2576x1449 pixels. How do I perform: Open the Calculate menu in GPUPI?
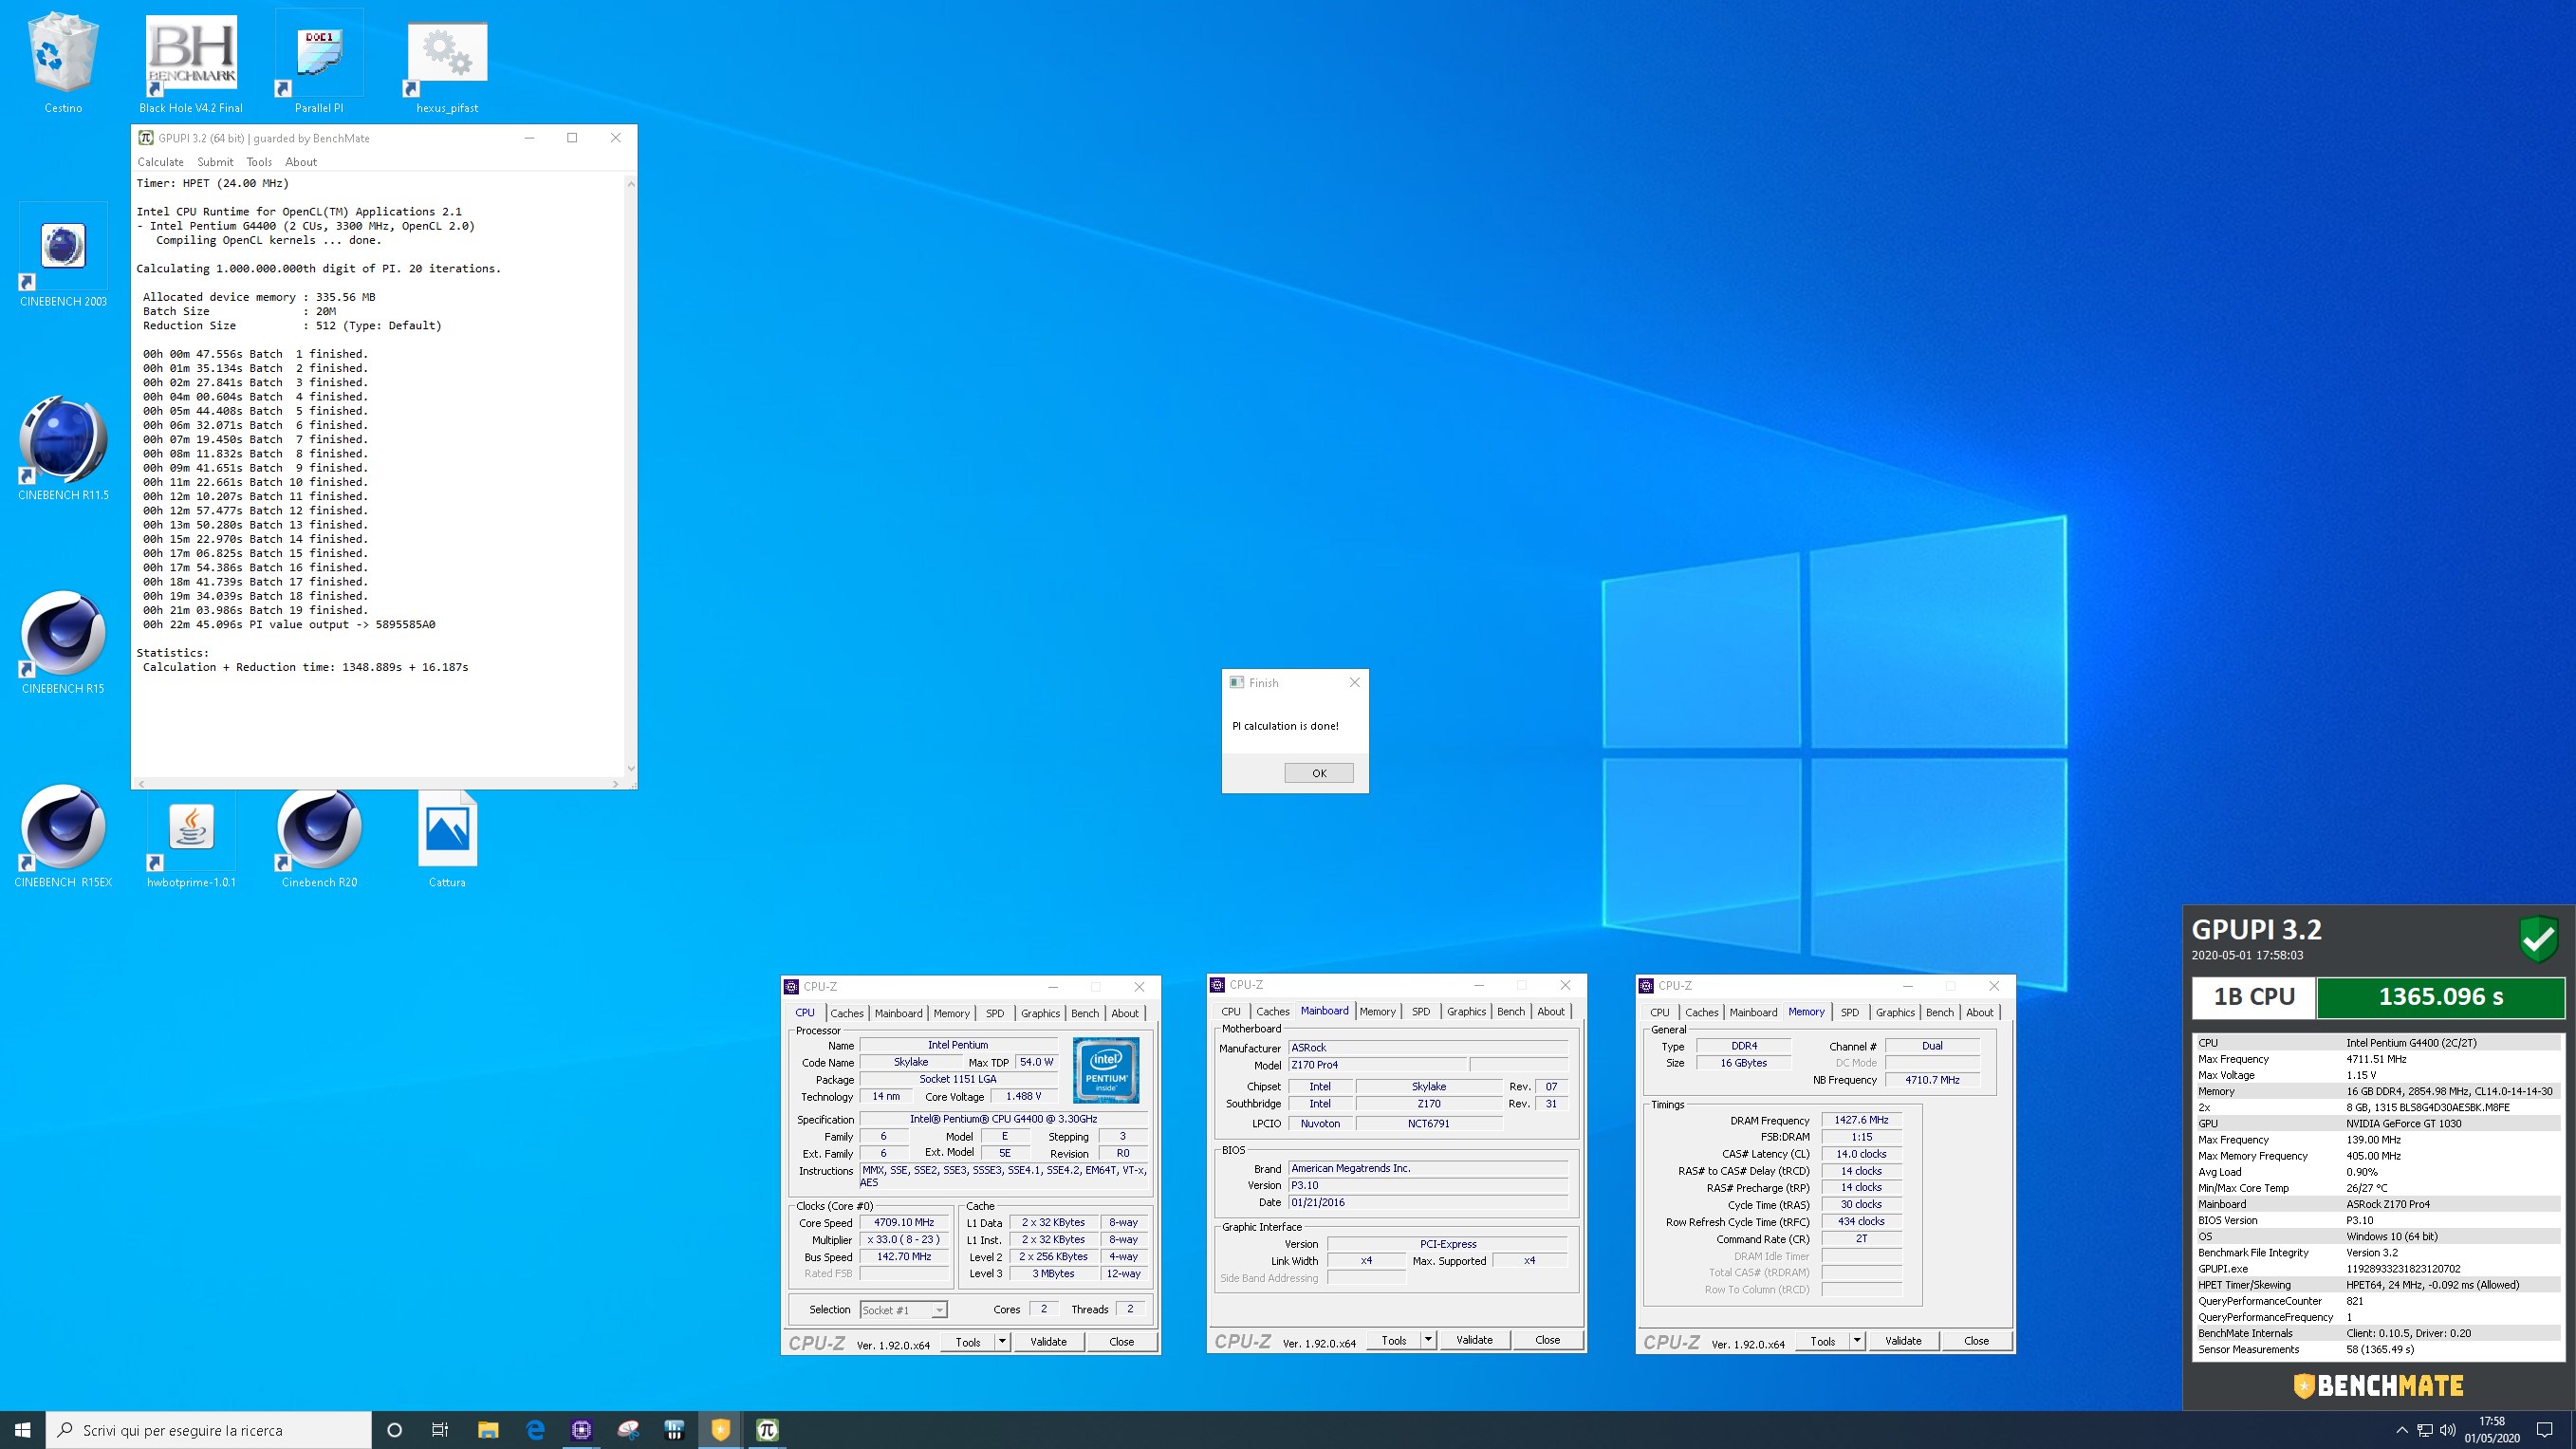pyautogui.click(x=160, y=162)
